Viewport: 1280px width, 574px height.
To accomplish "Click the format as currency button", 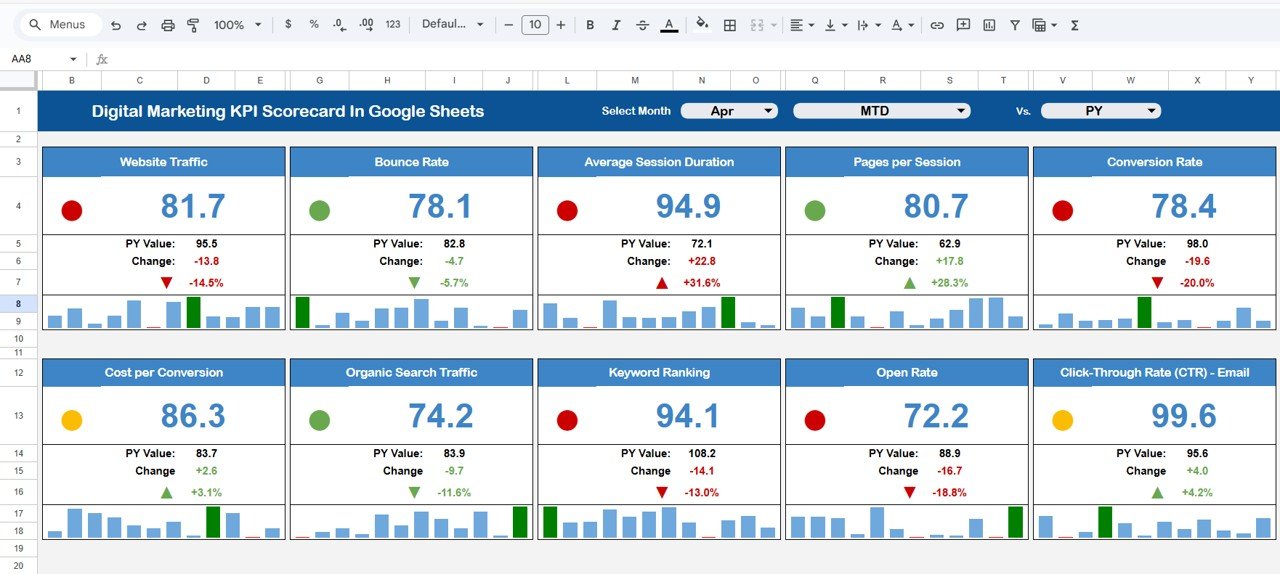I will point(289,25).
